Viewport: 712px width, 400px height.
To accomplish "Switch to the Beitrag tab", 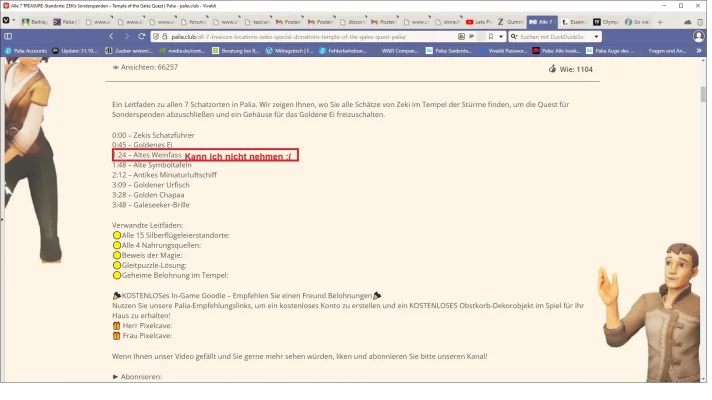I will [35, 22].
